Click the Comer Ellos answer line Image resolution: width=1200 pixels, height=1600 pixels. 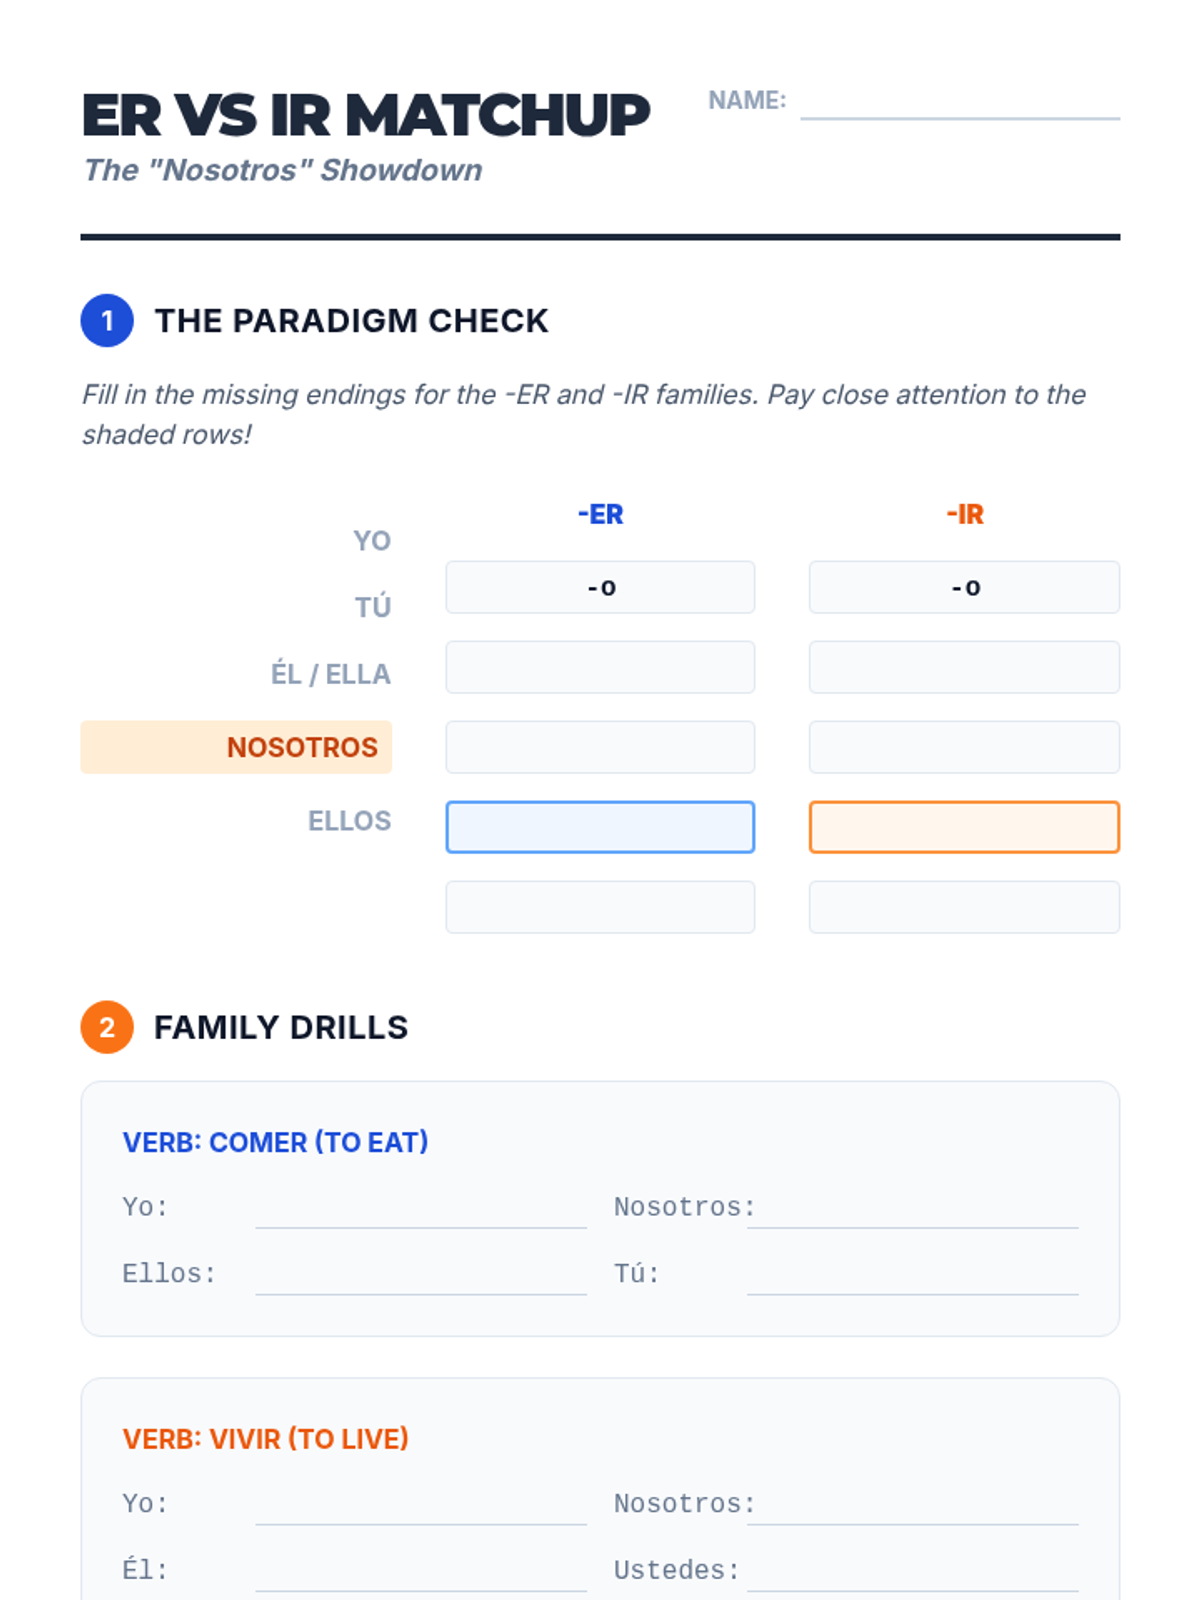coord(421,1279)
